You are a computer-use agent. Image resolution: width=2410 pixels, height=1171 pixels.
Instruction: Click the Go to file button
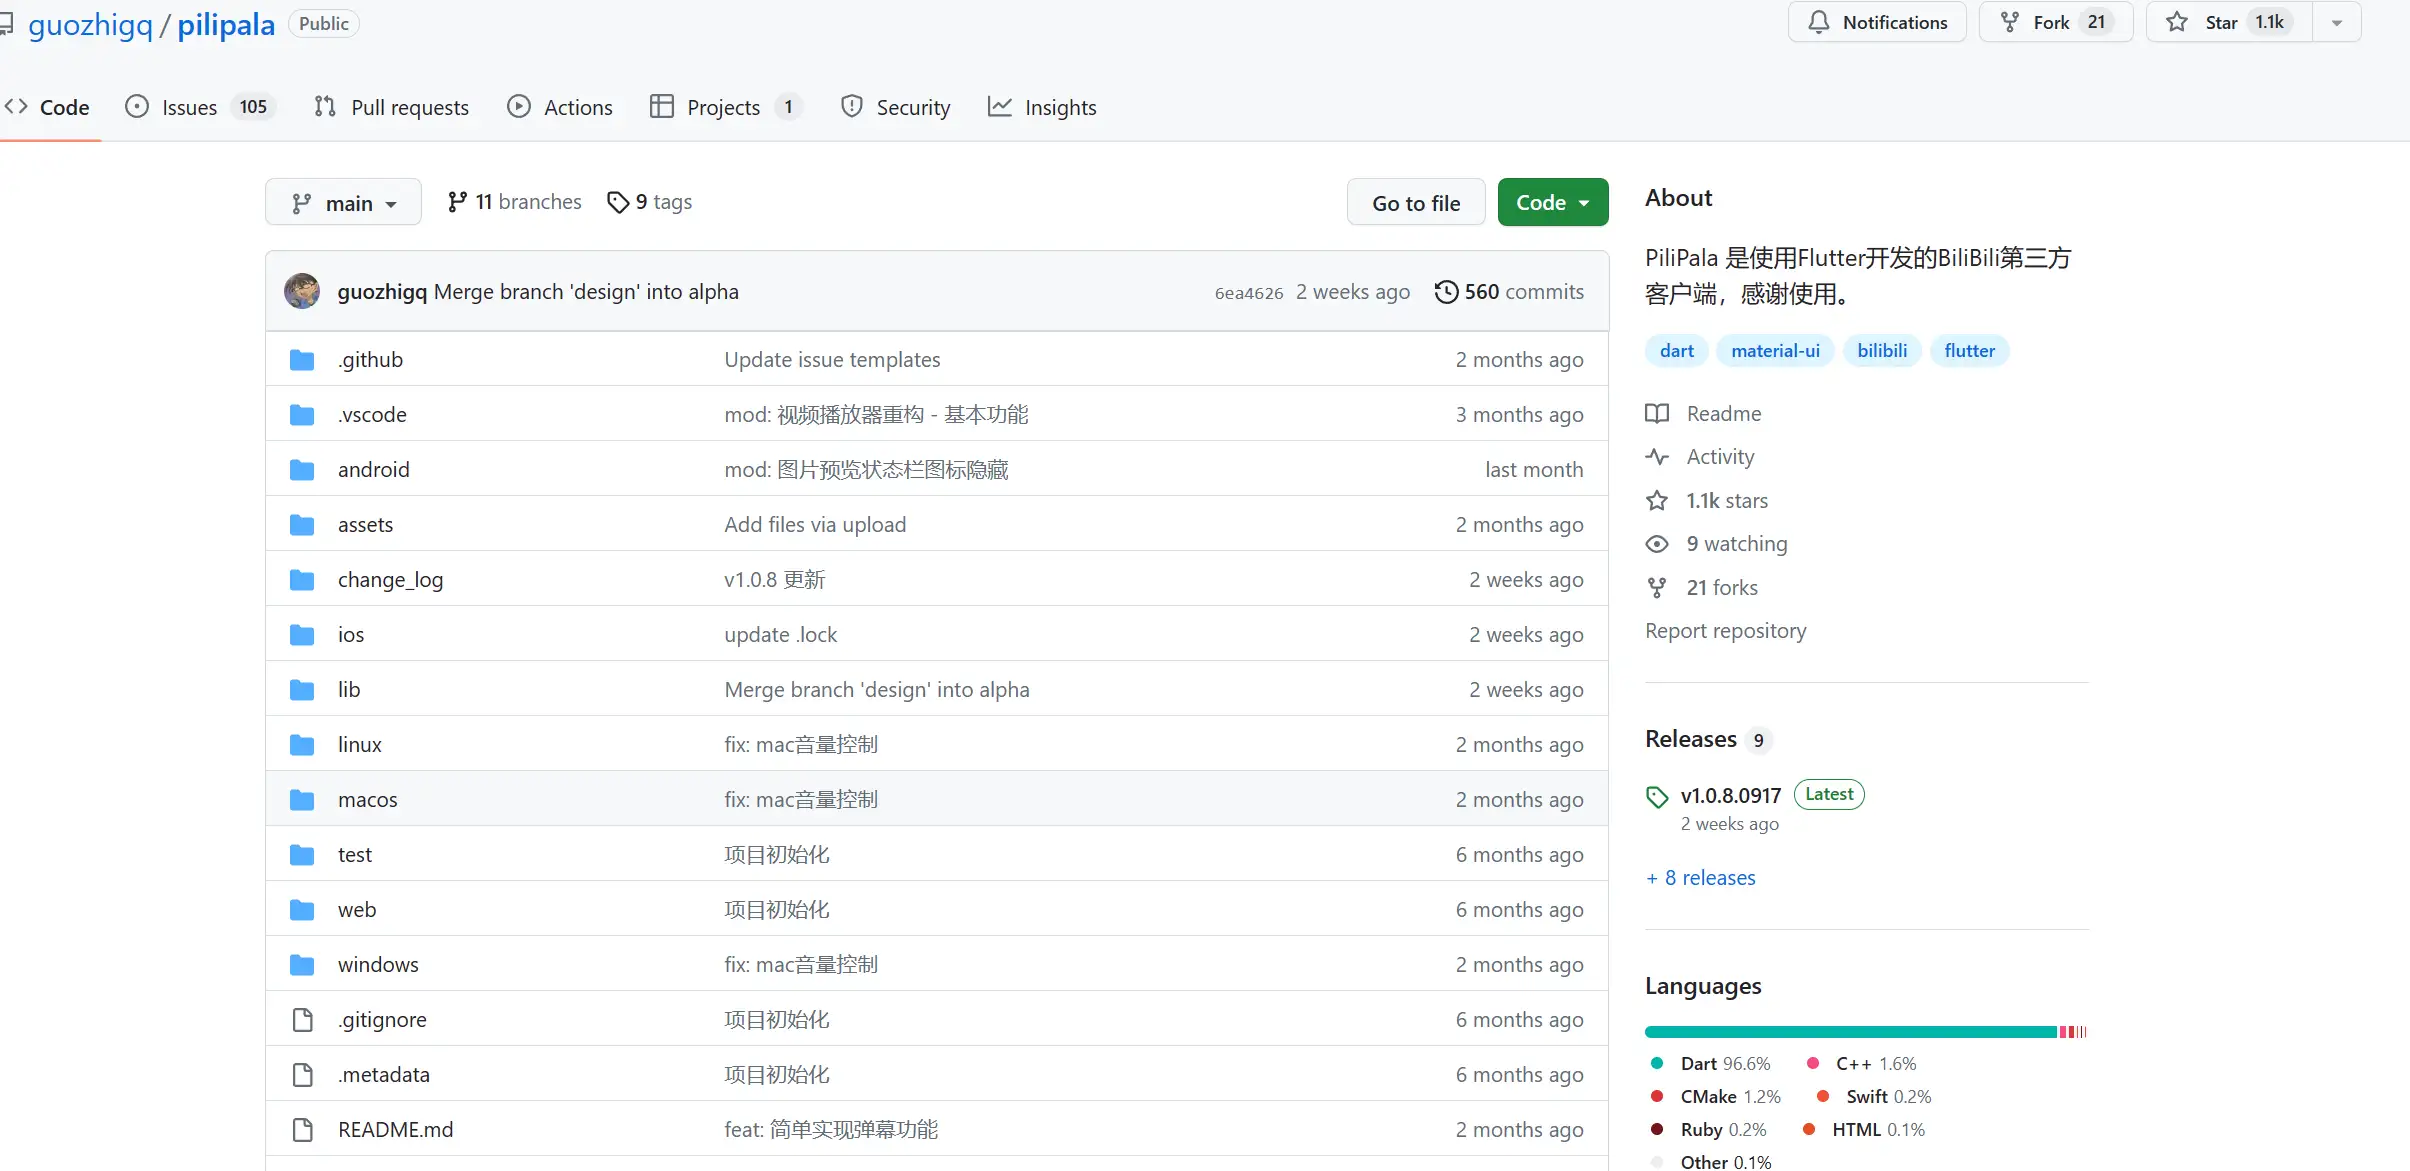pyautogui.click(x=1415, y=203)
